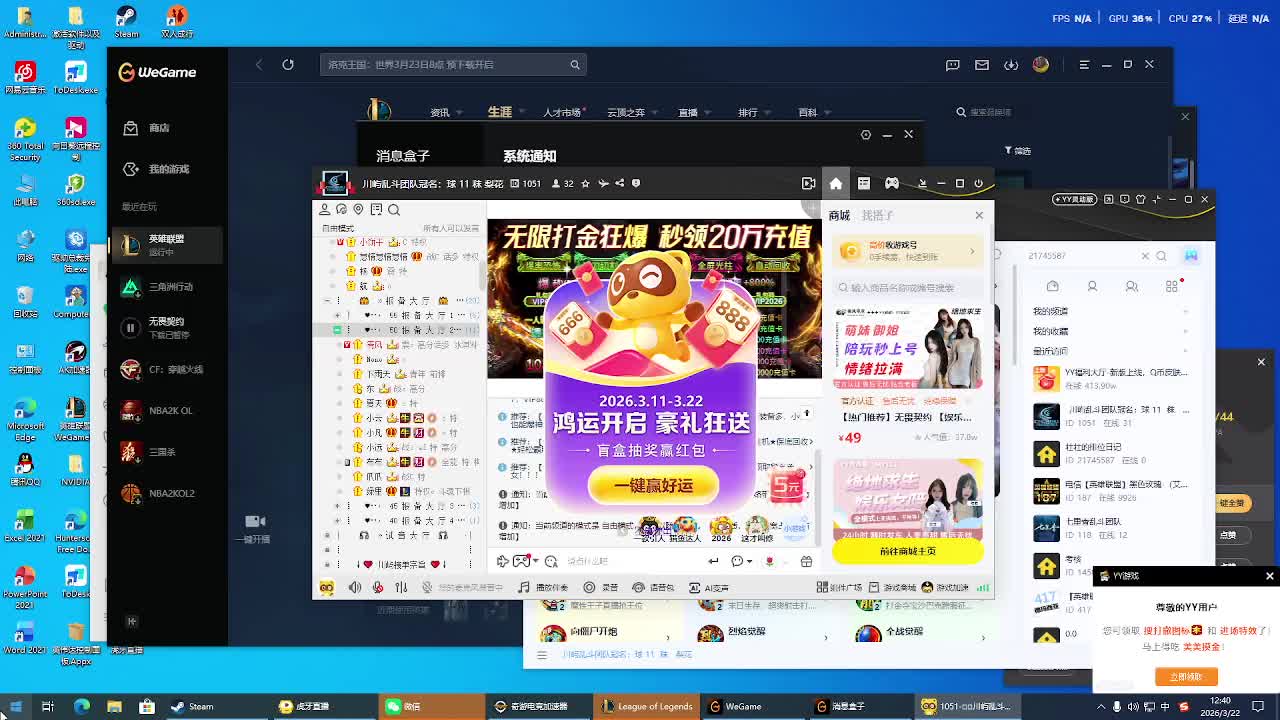Click the 一键赢好运 lucky draw button
This screenshot has height=720, width=1280.
click(x=652, y=485)
